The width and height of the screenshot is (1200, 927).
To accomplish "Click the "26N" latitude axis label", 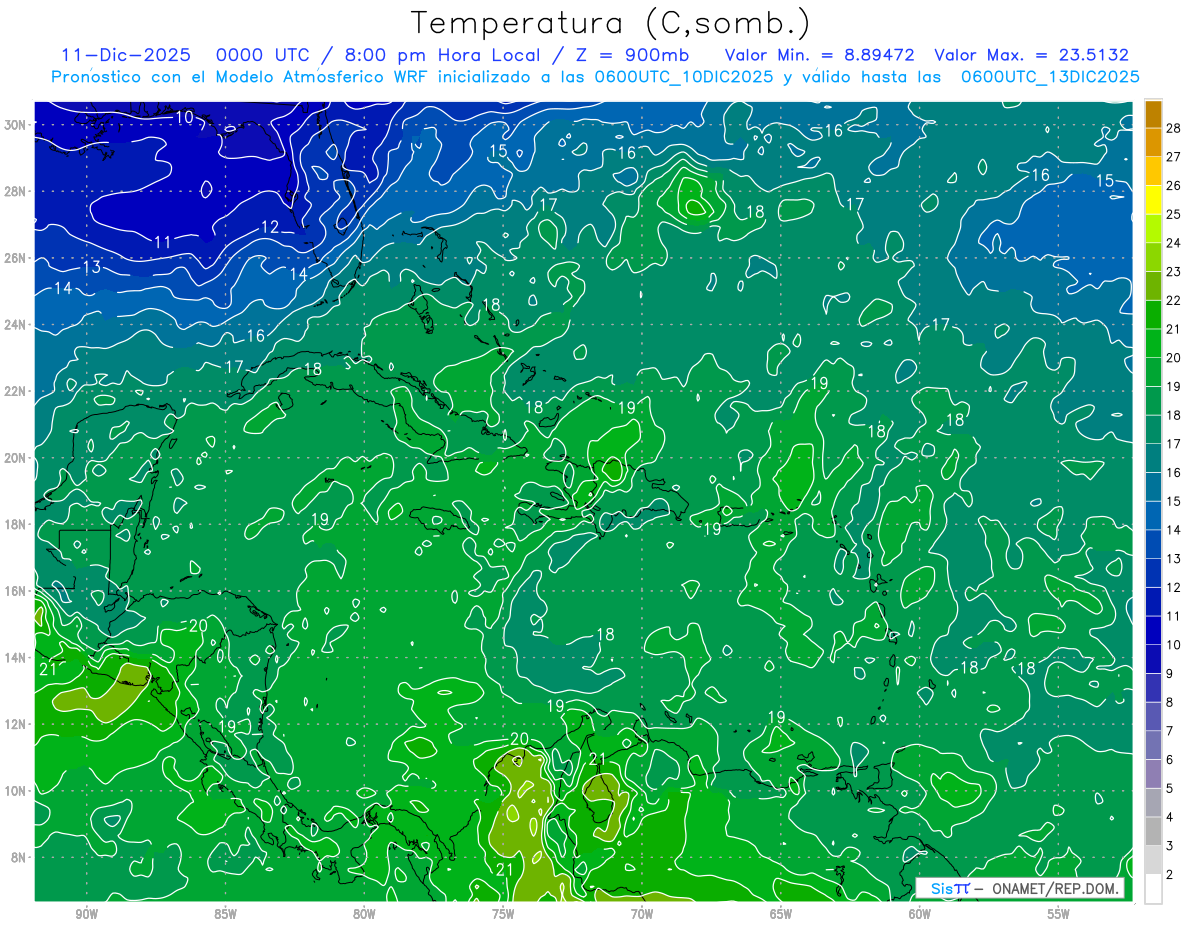I will pyautogui.click(x=15, y=258).
